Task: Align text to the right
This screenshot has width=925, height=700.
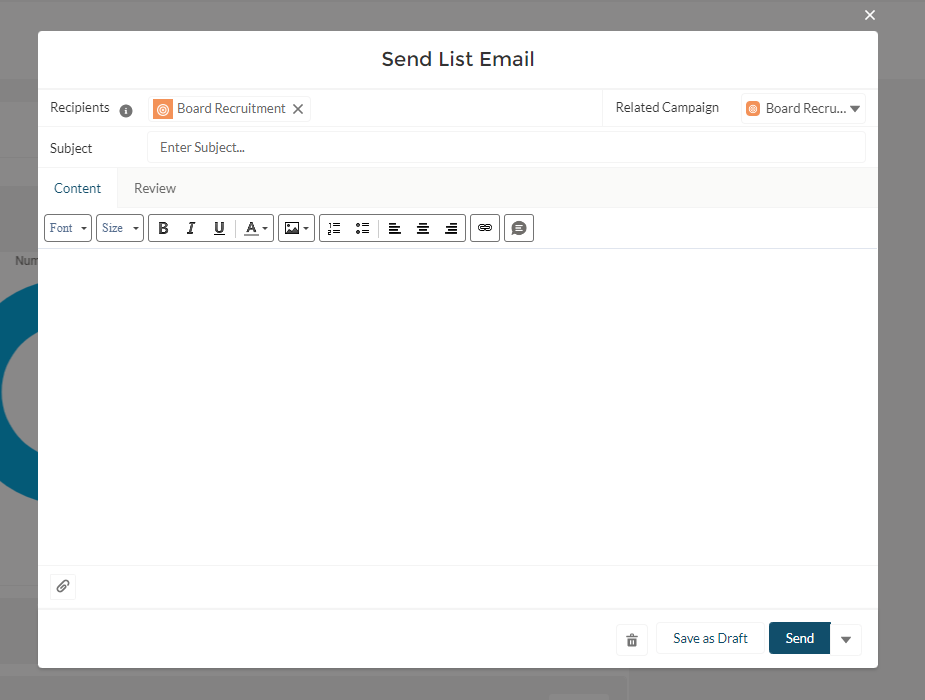Action: [451, 228]
